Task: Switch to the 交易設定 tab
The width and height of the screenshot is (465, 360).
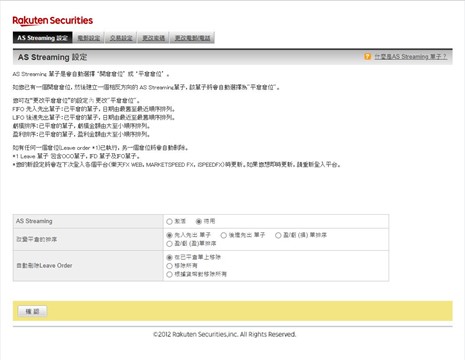Action: pyautogui.click(x=121, y=38)
